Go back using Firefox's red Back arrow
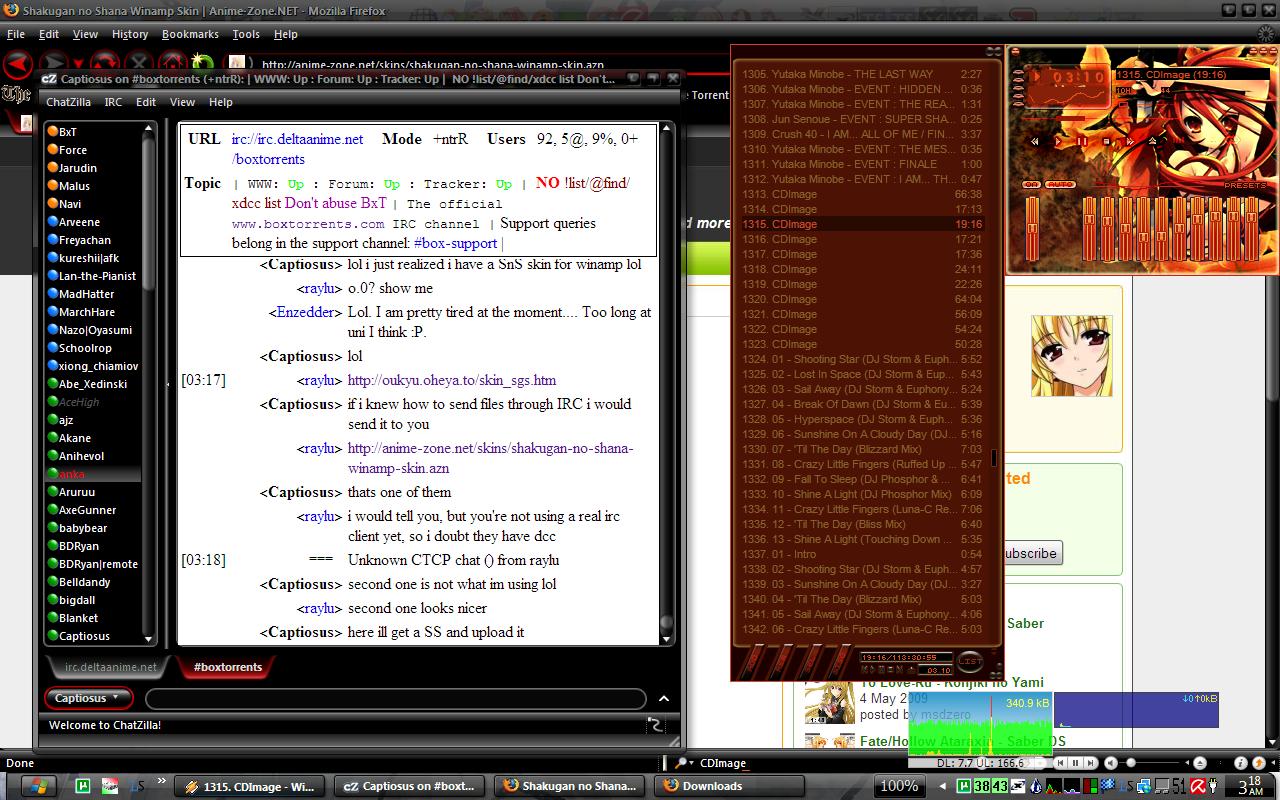Viewport: 1280px width, 800px height. [x=17, y=65]
